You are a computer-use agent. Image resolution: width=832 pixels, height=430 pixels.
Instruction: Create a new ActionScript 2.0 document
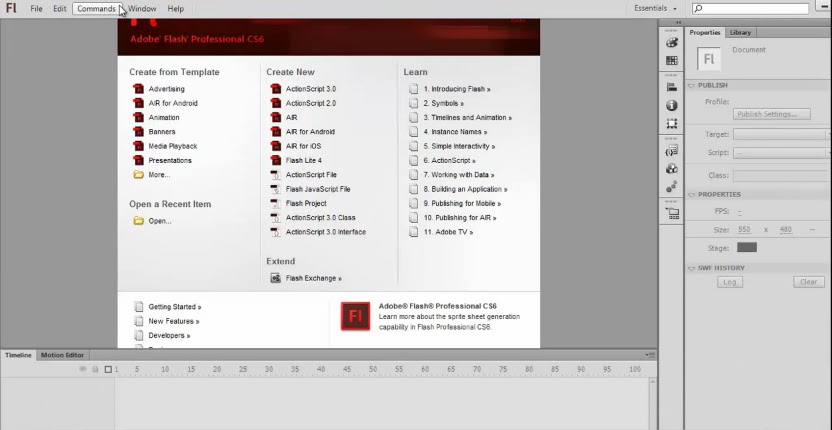pos(310,103)
